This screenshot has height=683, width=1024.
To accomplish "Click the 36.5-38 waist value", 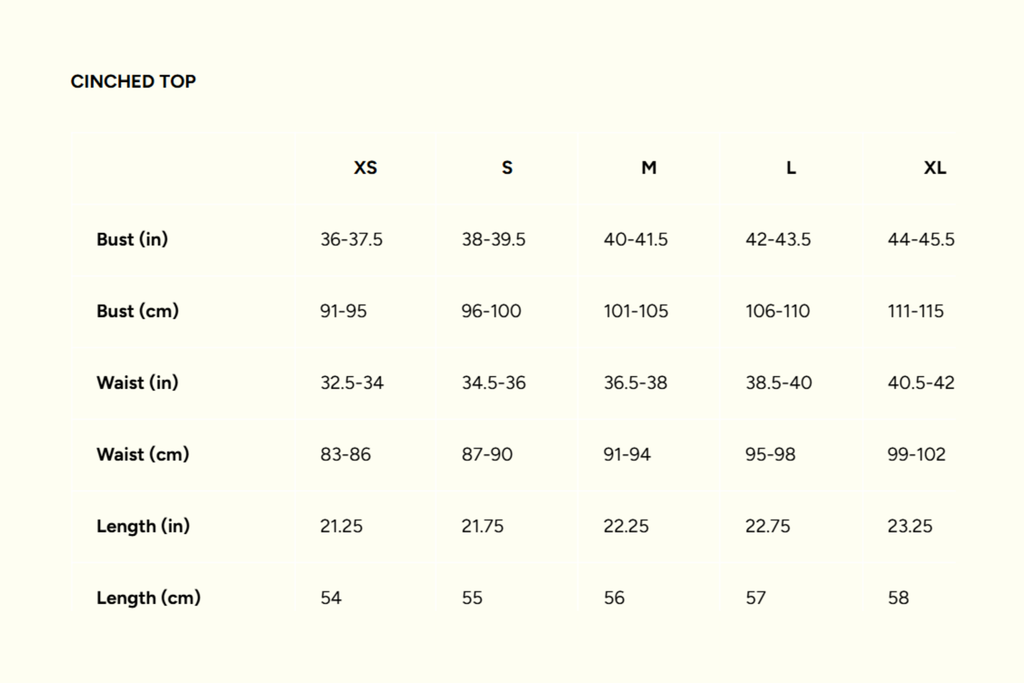I will (635, 383).
